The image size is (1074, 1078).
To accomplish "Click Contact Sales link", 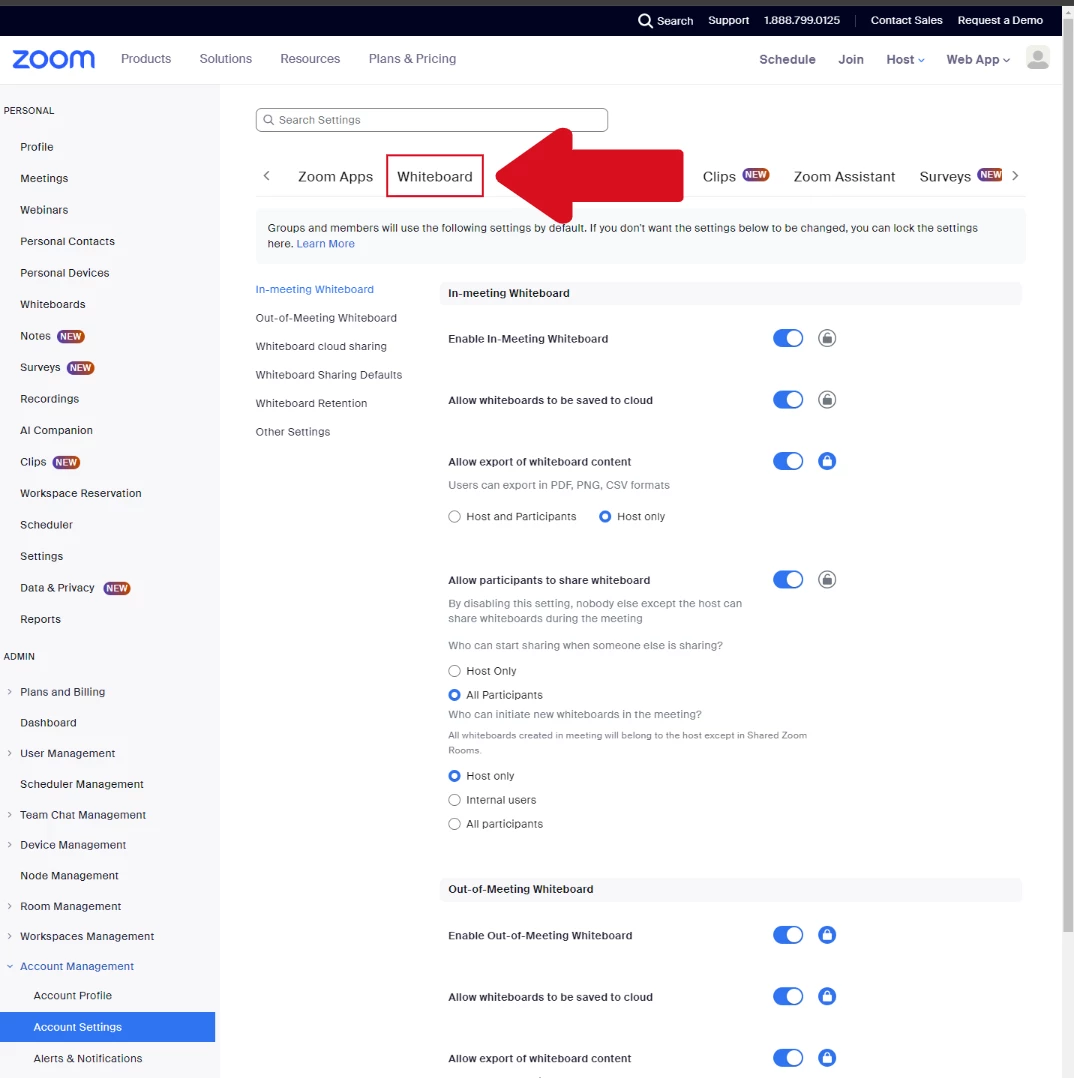I will (906, 21).
